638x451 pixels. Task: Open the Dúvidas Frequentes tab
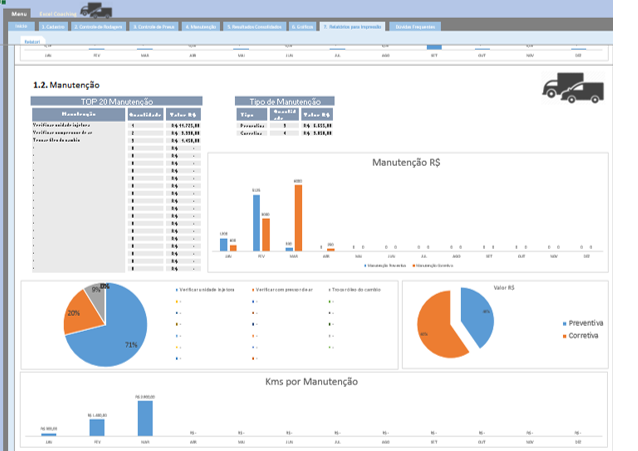pyautogui.click(x=415, y=27)
